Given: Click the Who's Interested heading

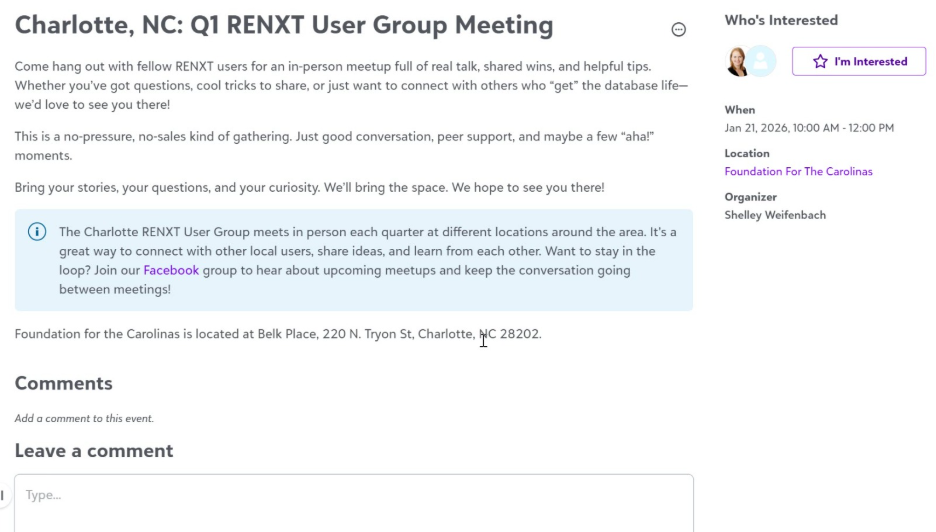Looking at the screenshot, I should [781, 20].
